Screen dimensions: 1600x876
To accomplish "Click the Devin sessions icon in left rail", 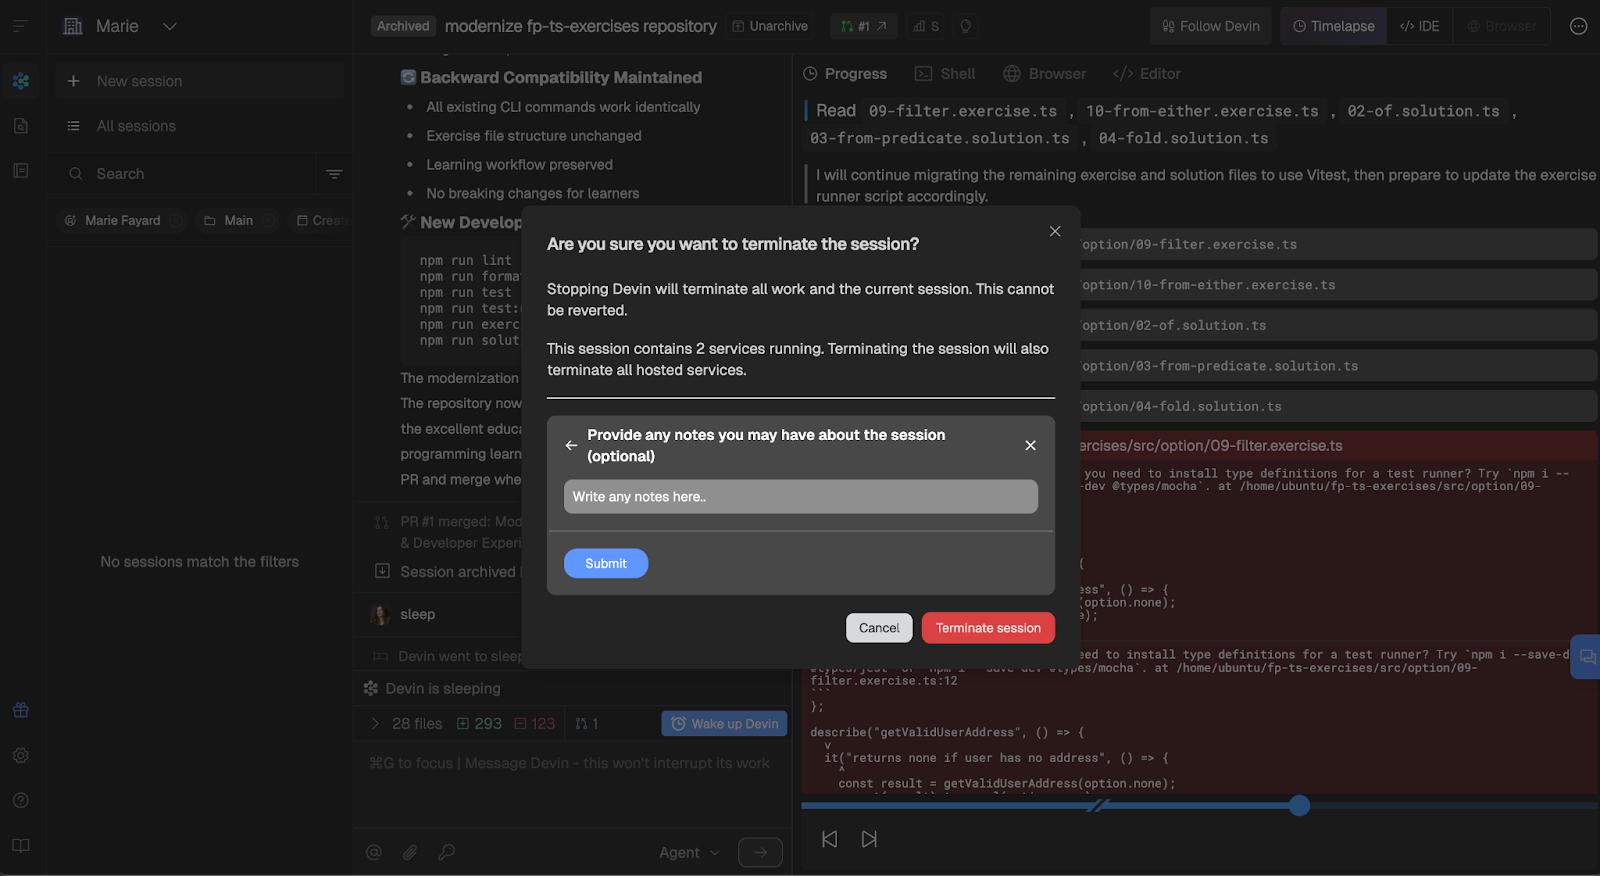I will tap(20, 81).
